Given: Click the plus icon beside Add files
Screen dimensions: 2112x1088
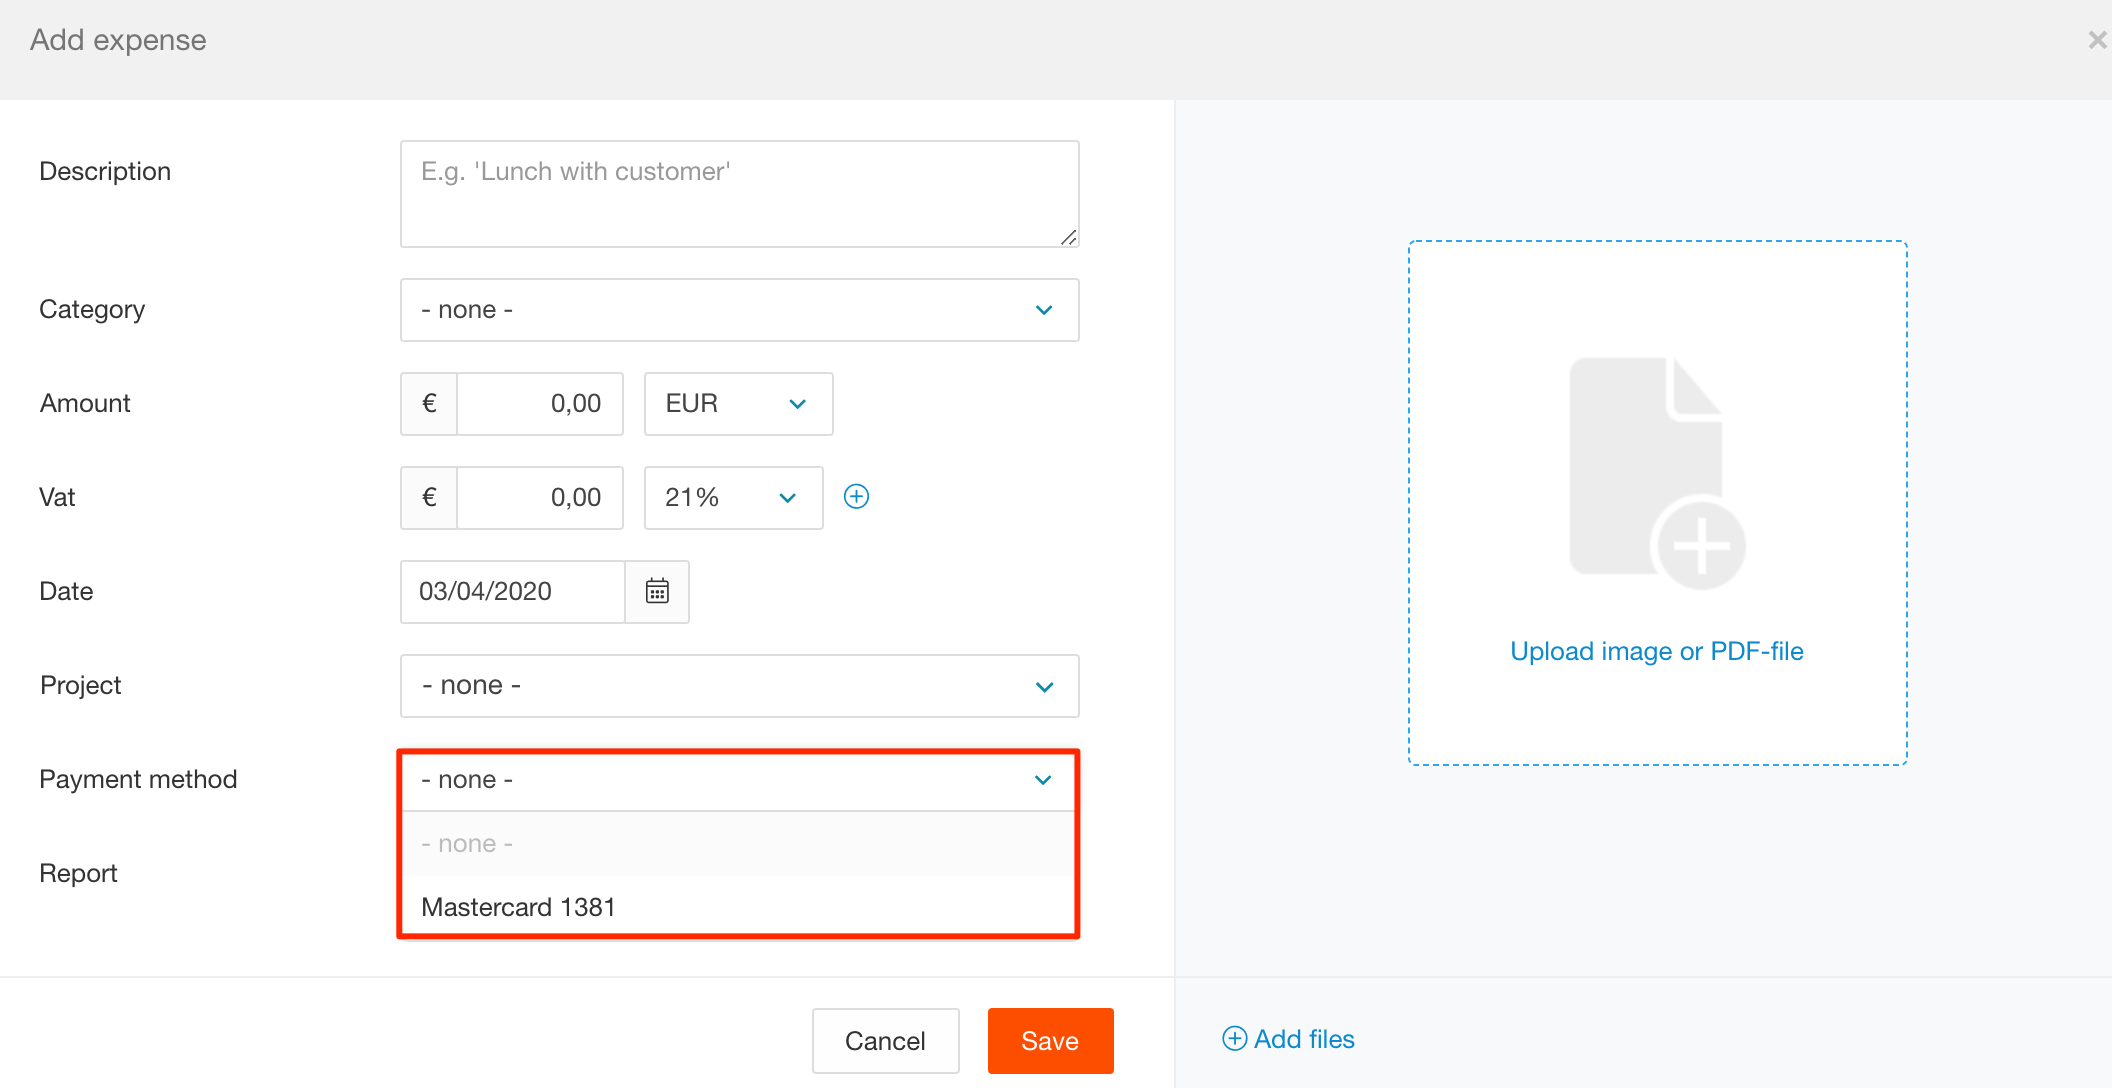Looking at the screenshot, I should (1235, 1039).
